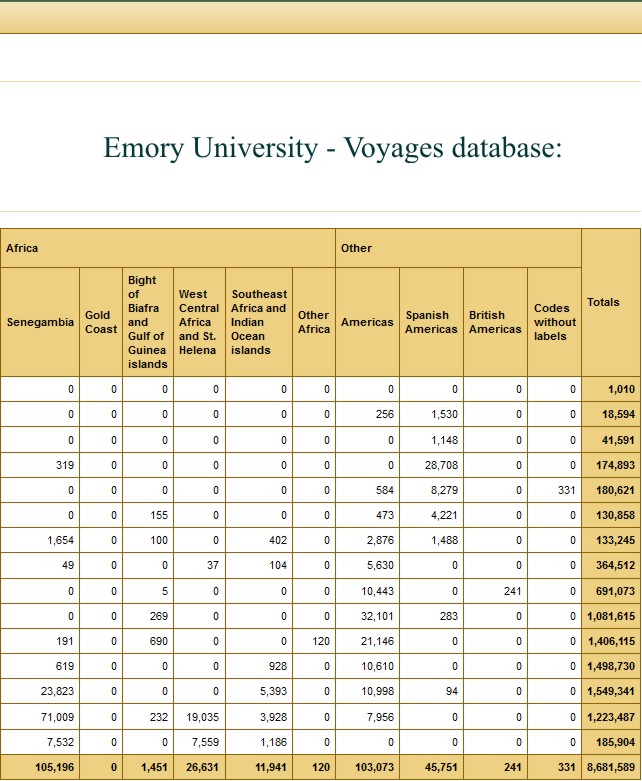The height and width of the screenshot is (781, 642).
Task: Click the grand total cell 8,681,589
Action: point(612,768)
